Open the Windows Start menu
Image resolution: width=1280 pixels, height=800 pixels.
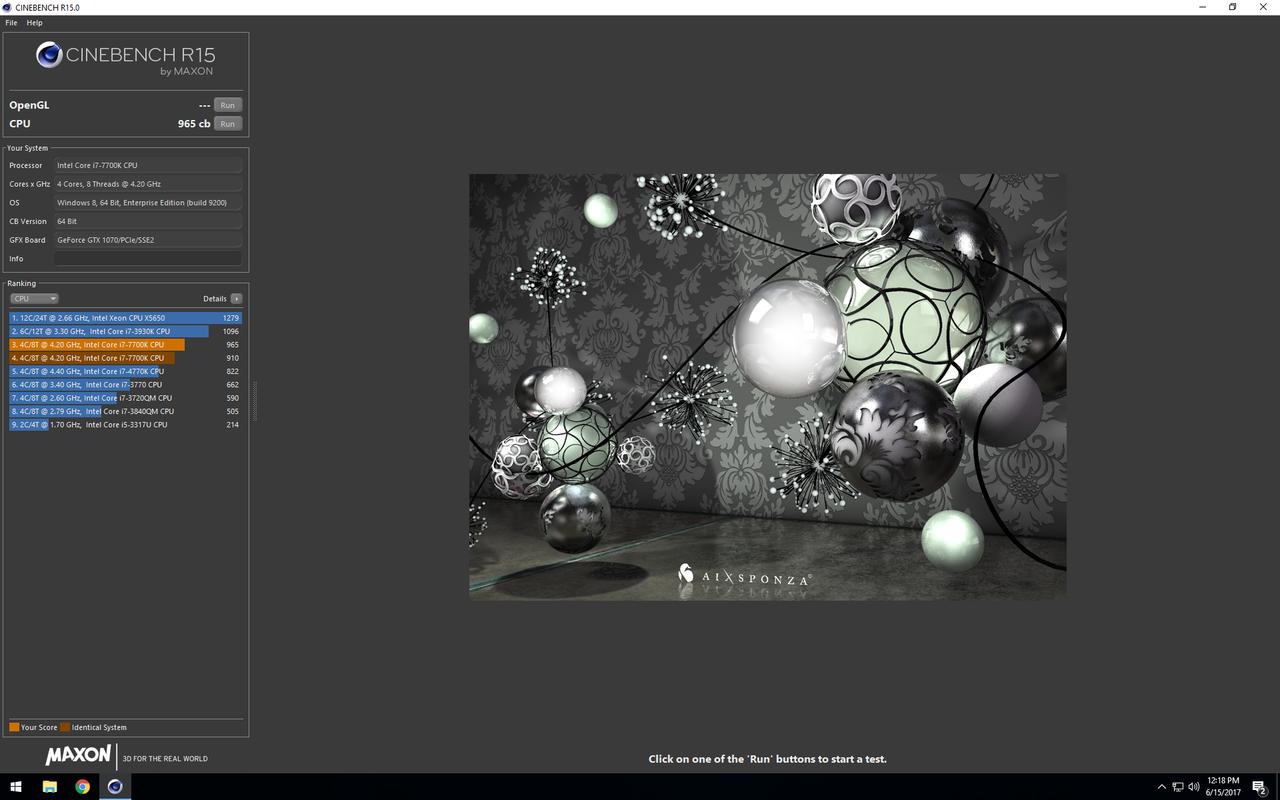[16, 787]
